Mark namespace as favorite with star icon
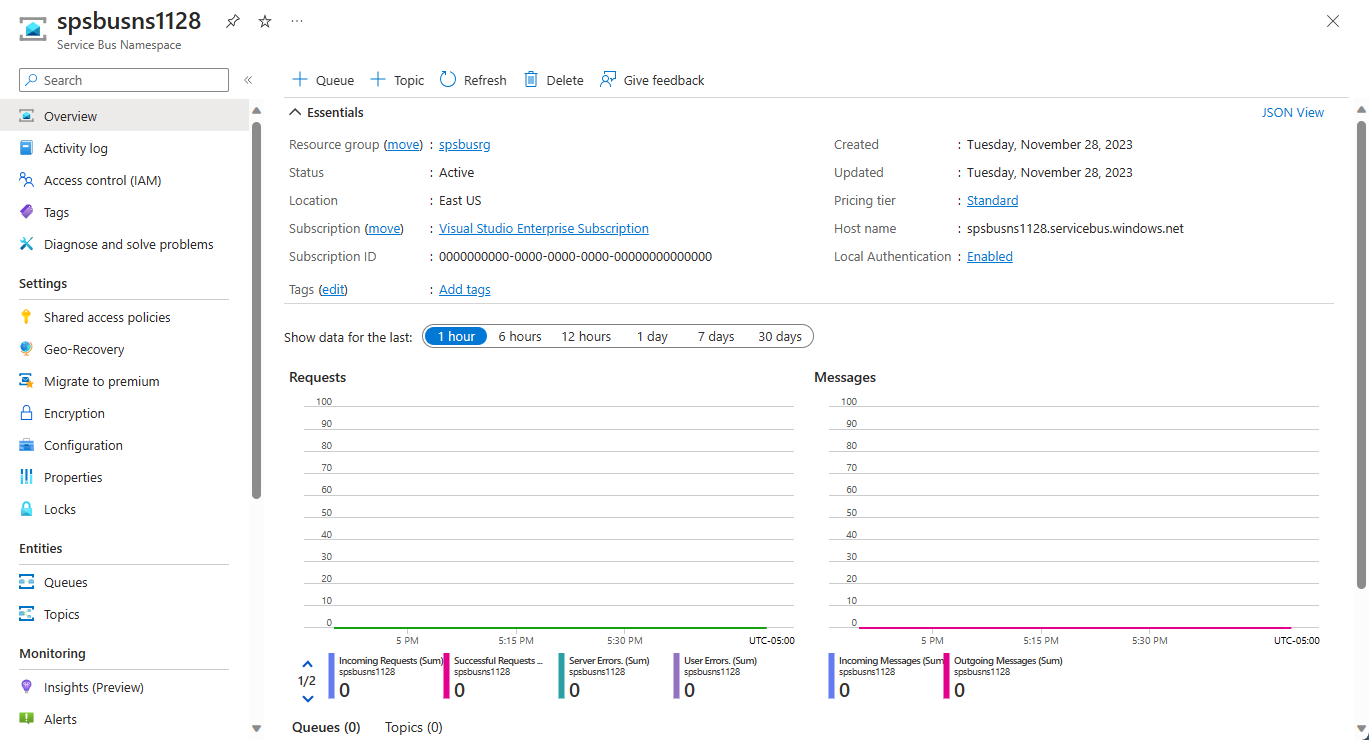 tap(265, 21)
